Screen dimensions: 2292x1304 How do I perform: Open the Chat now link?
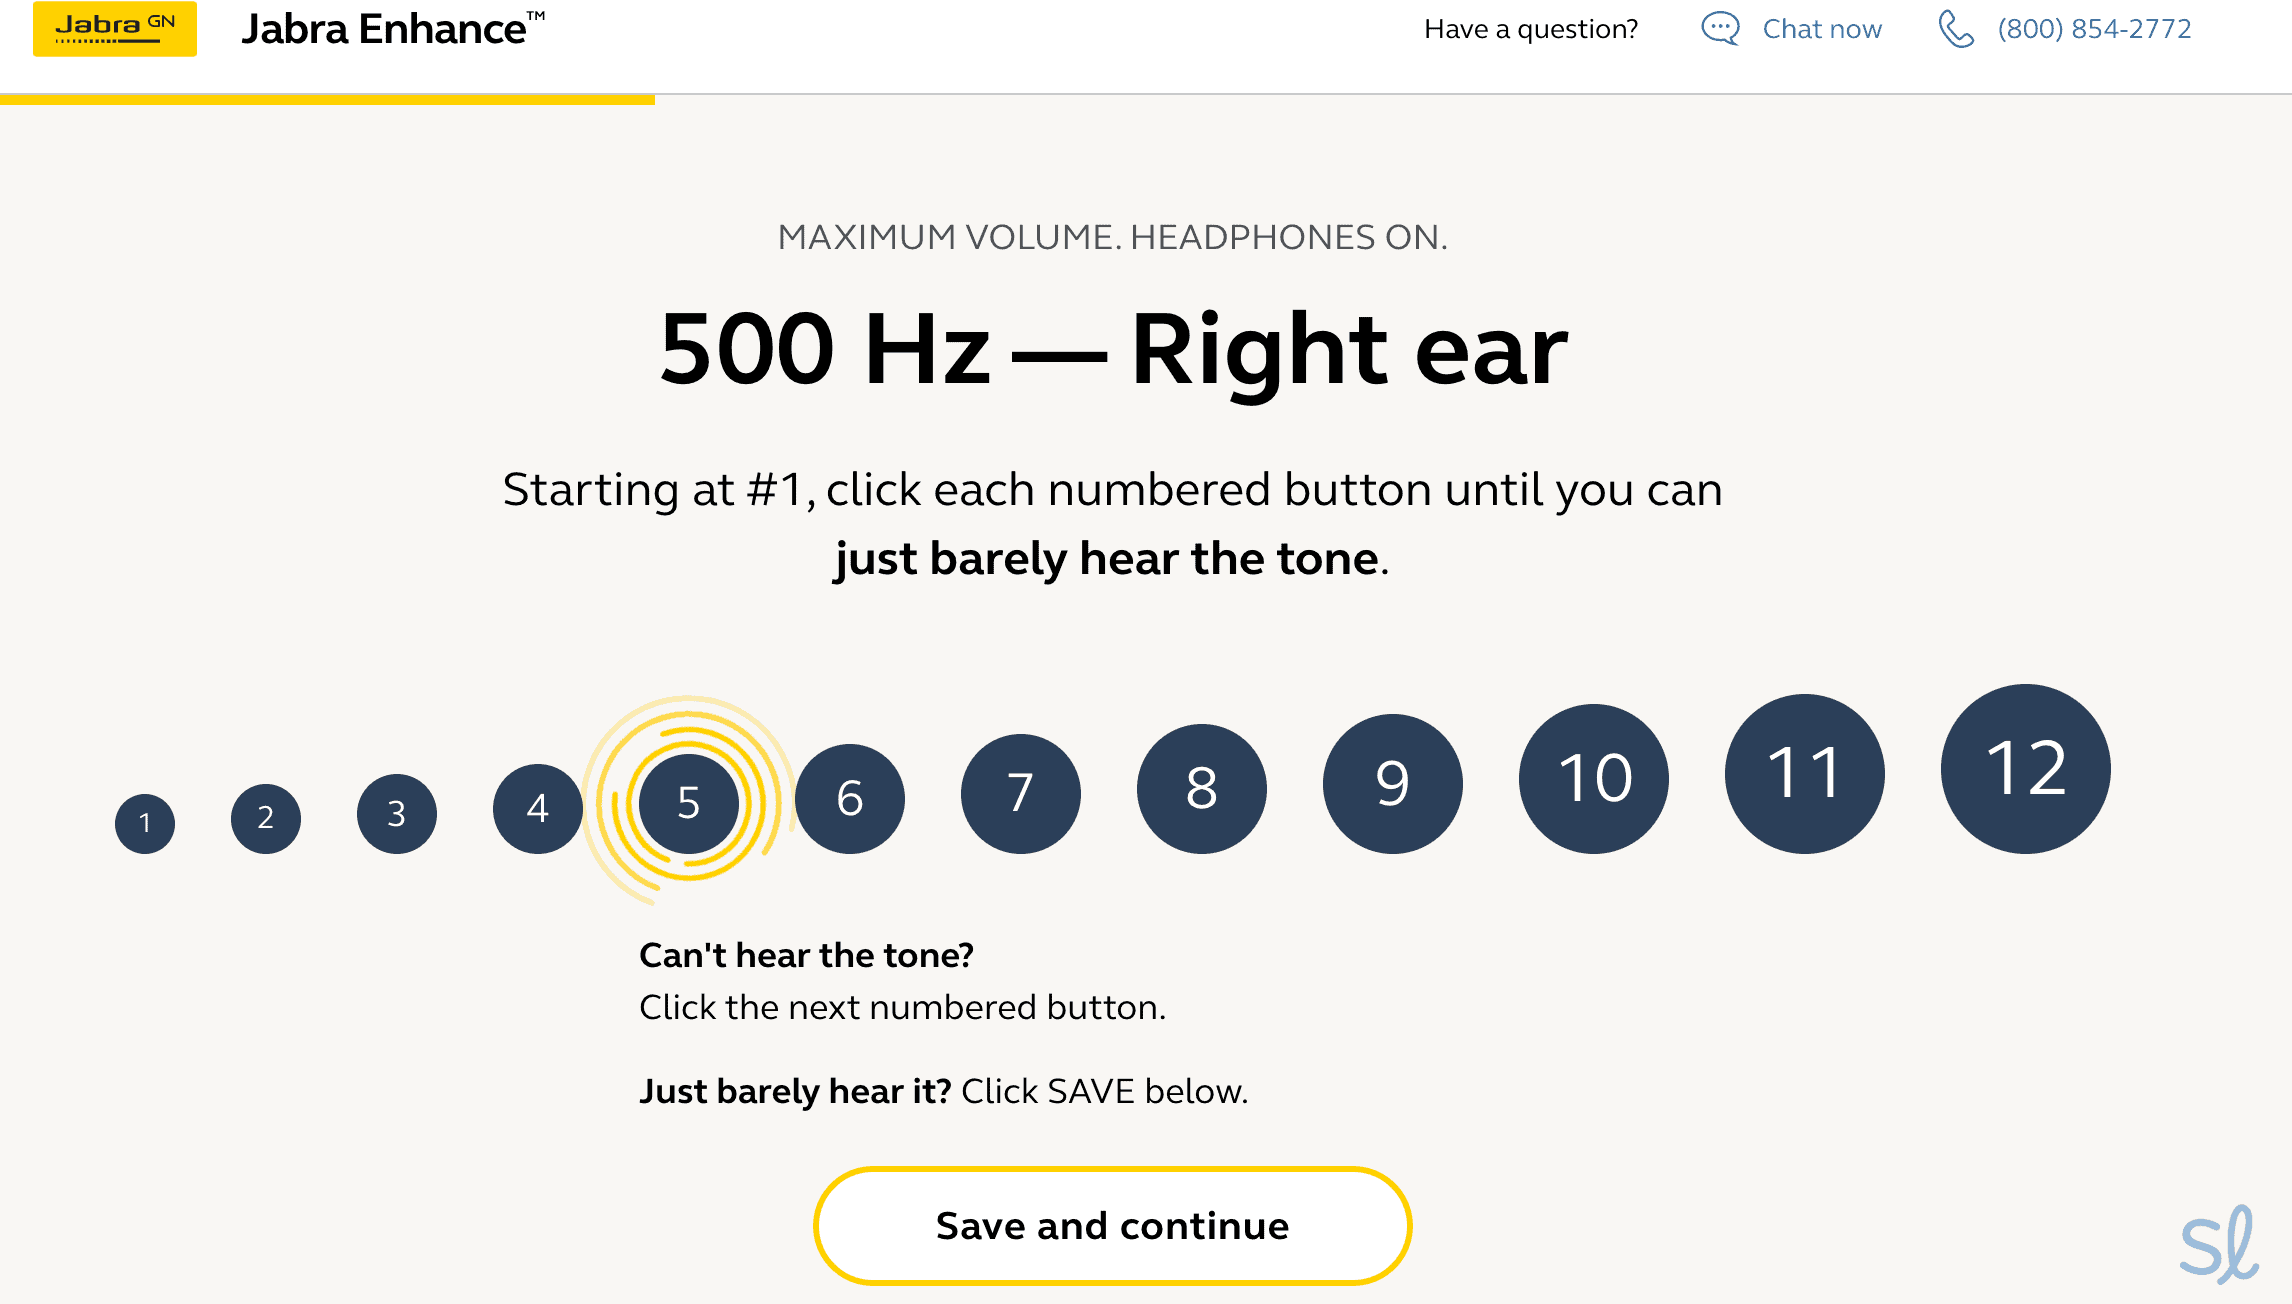(x=1821, y=29)
